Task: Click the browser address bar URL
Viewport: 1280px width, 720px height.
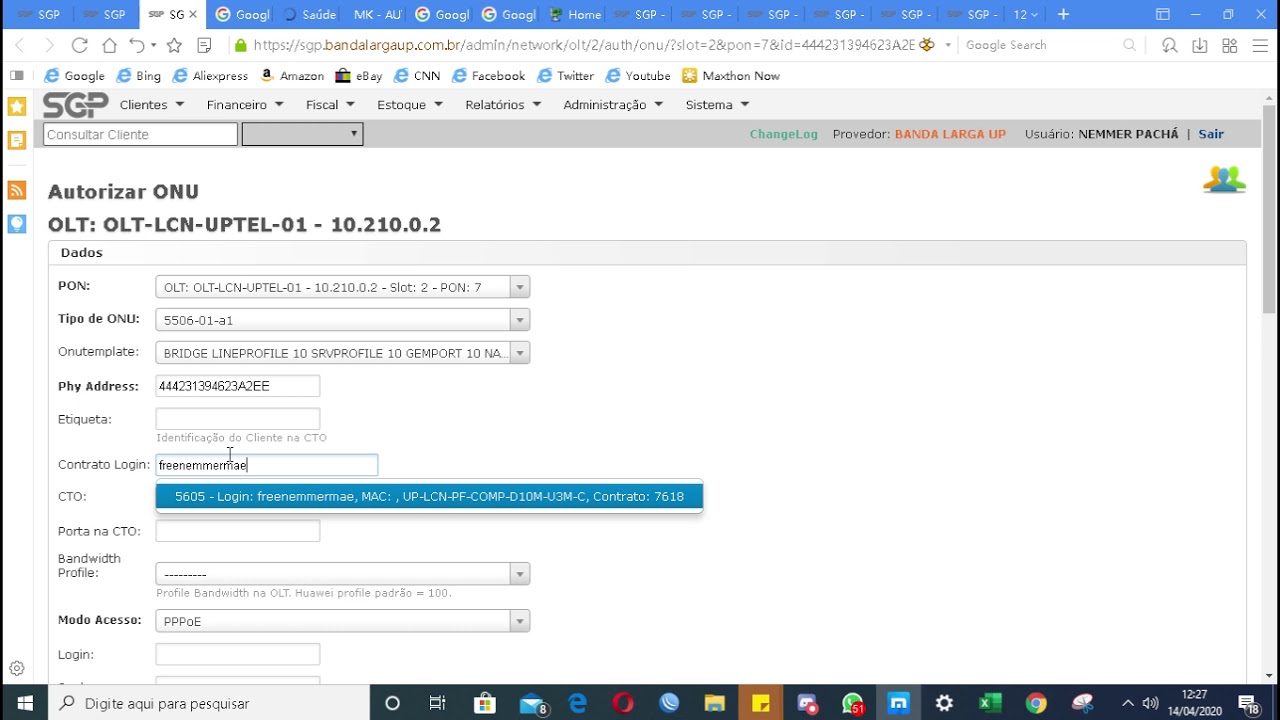Action: [x=585, y=45]
